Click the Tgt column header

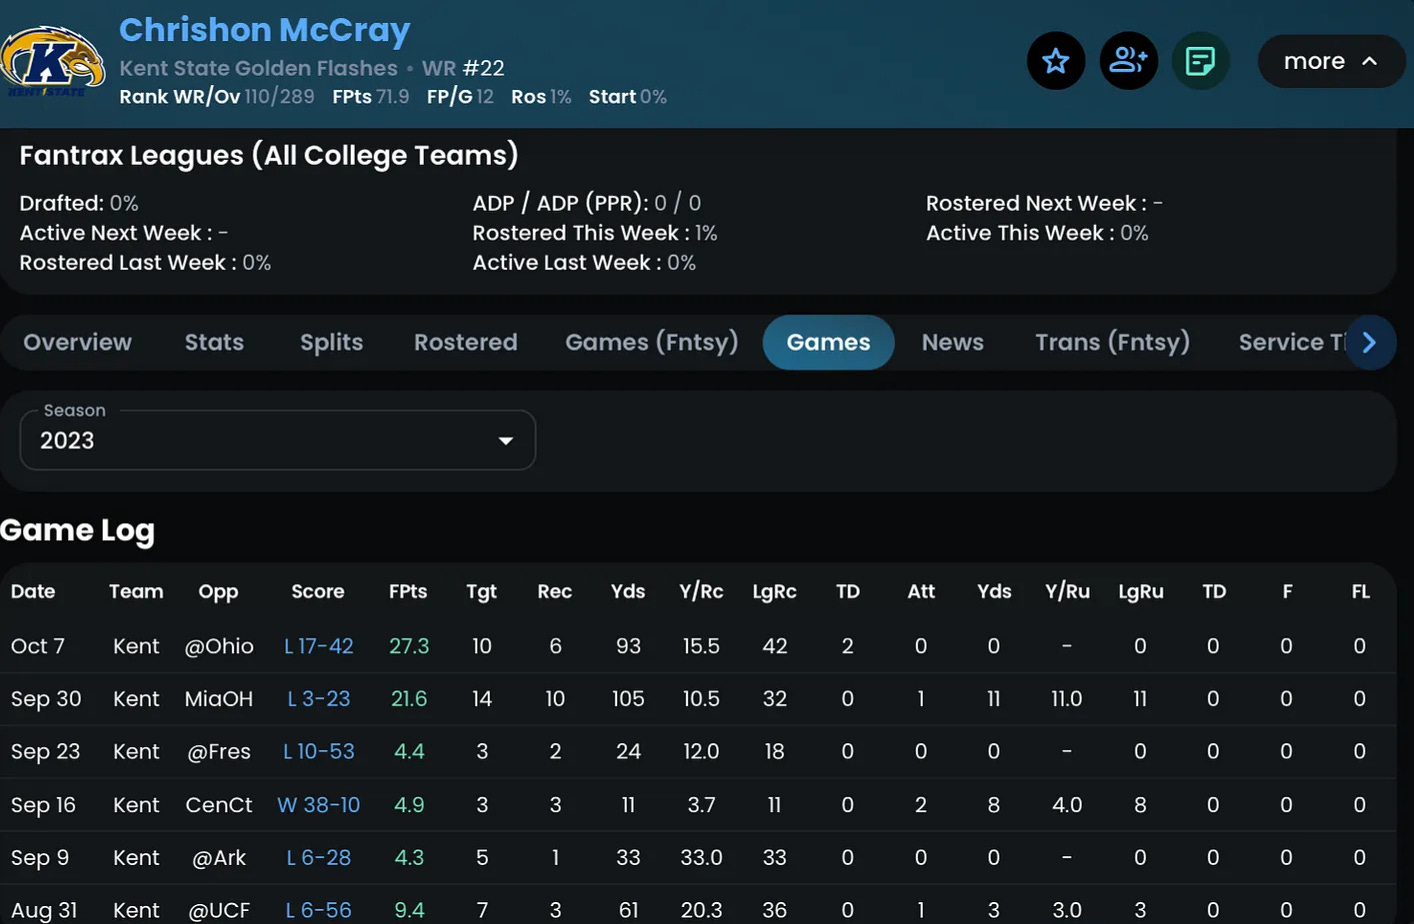pyautogui.click(x=481, y=592)
